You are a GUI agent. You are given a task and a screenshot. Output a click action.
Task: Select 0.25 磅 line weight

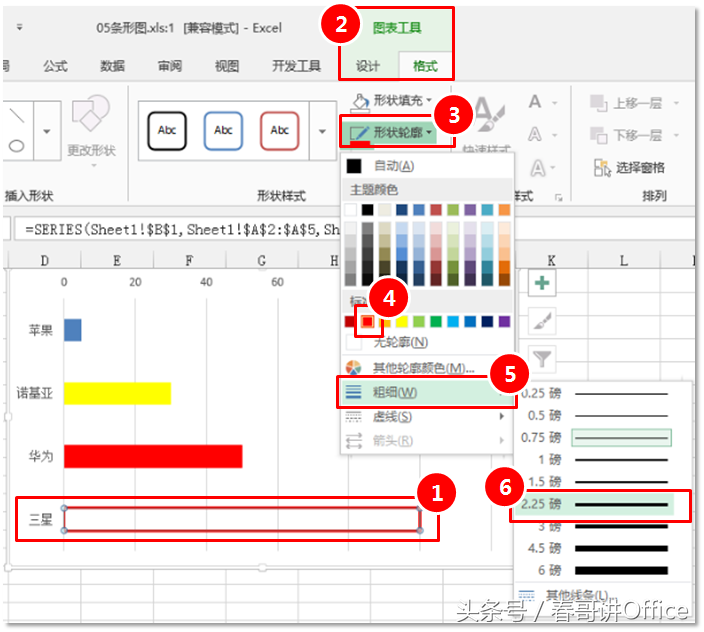pos(595,394)
